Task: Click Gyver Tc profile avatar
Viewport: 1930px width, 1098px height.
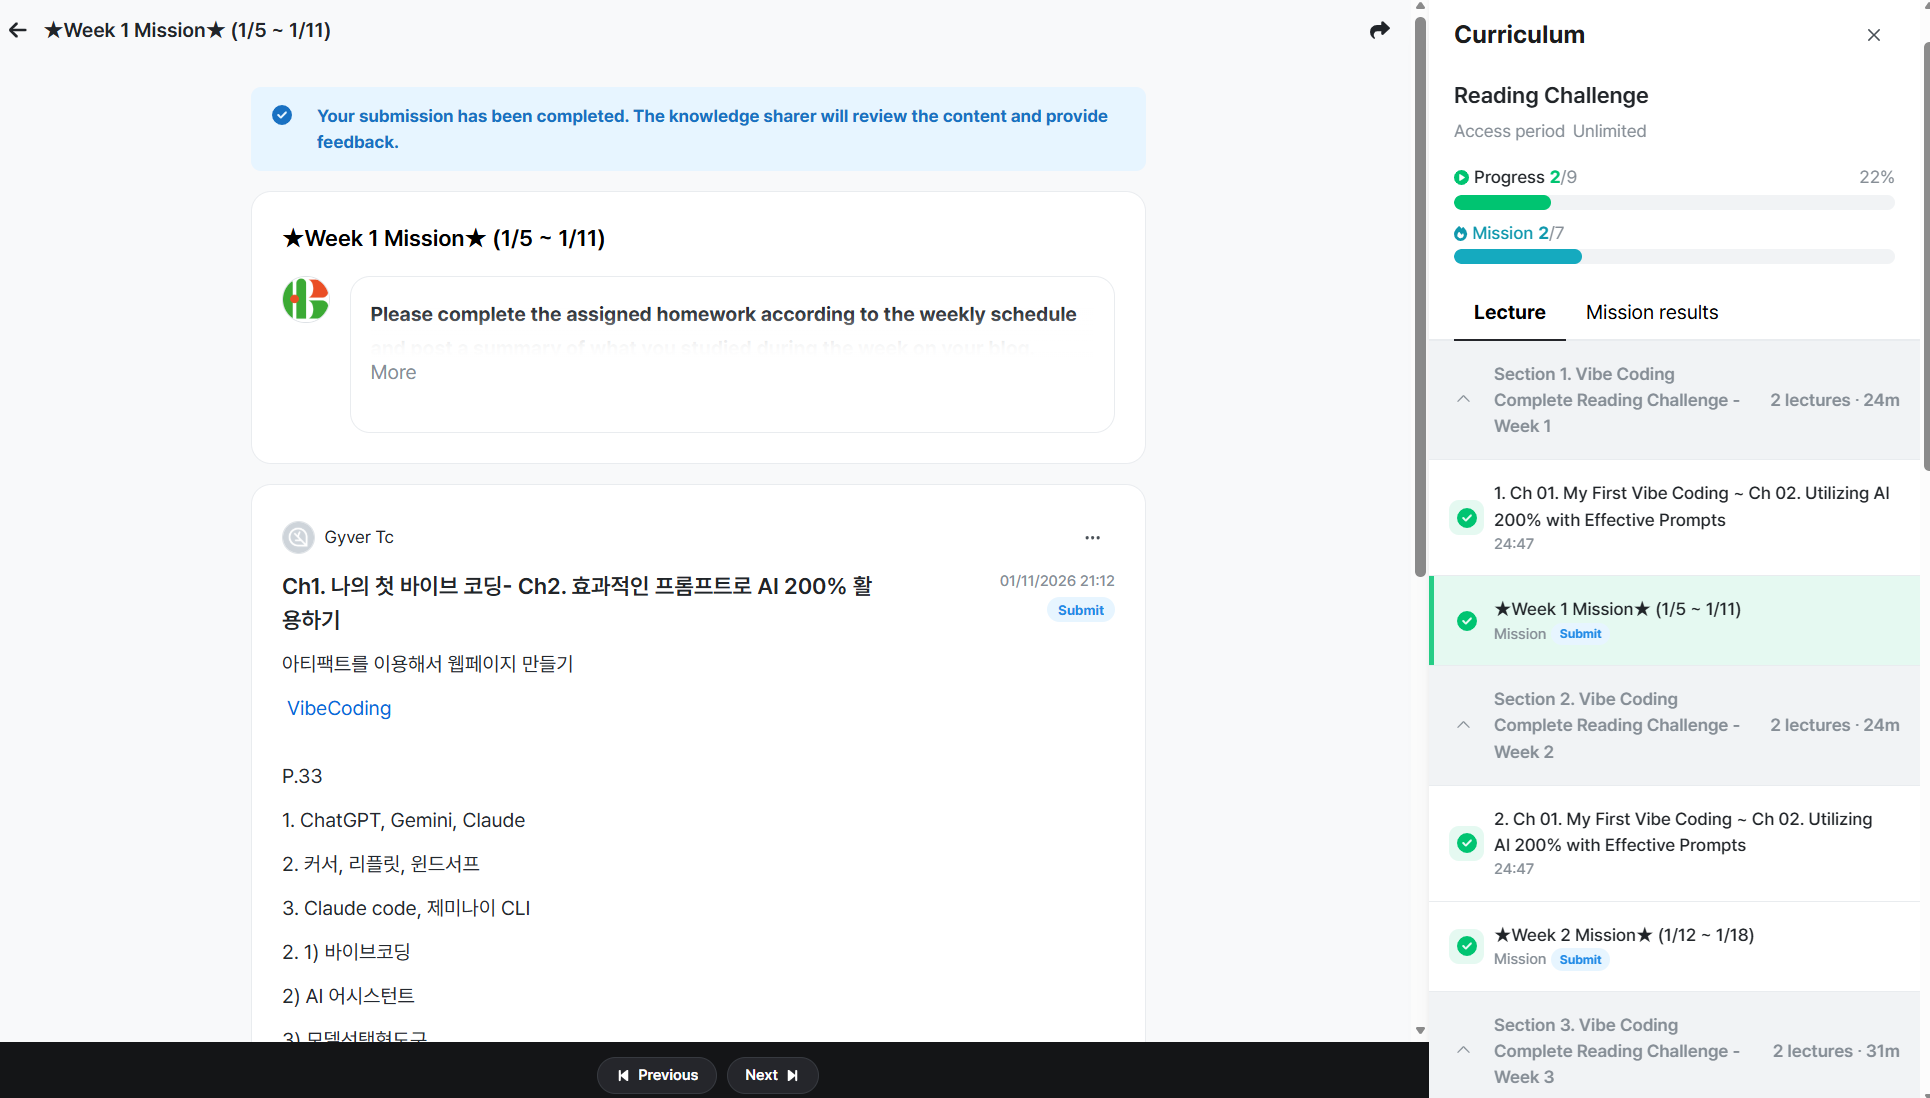Action: pyautogui.click(x=298, y=538)
